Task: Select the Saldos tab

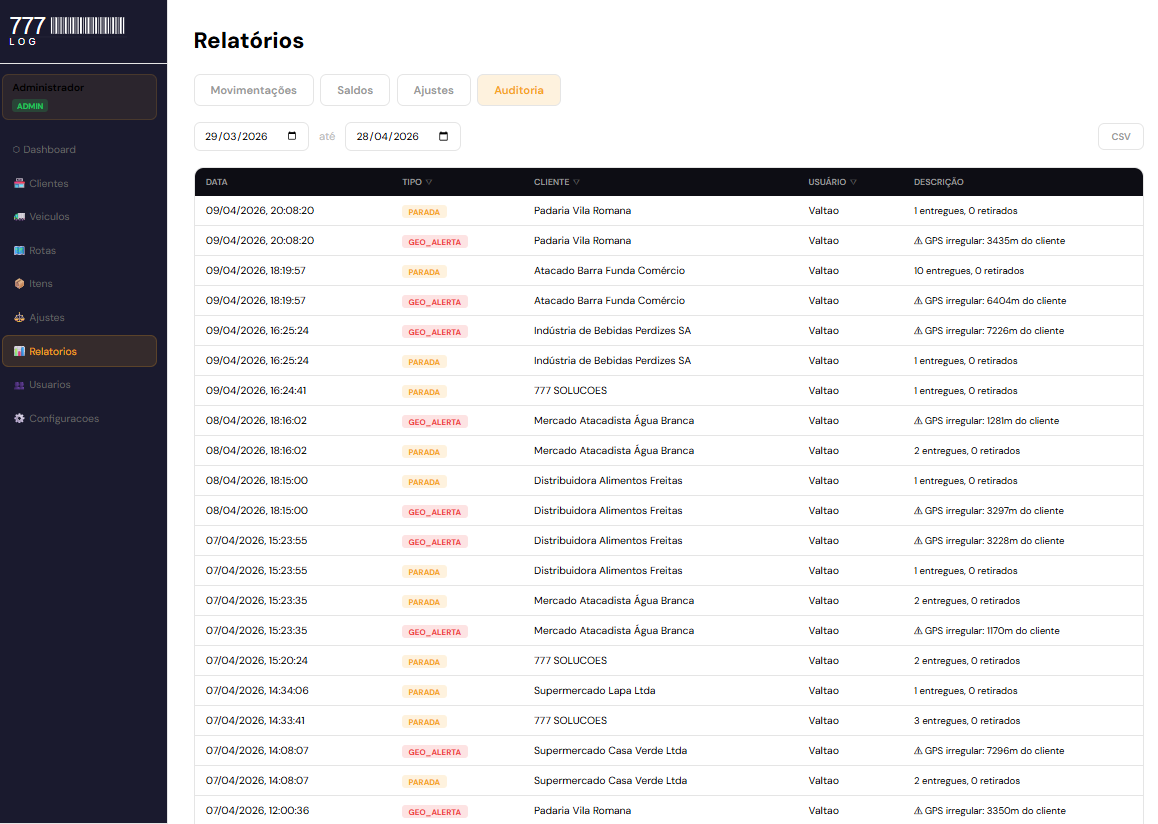Action: [x=355, y=90]
